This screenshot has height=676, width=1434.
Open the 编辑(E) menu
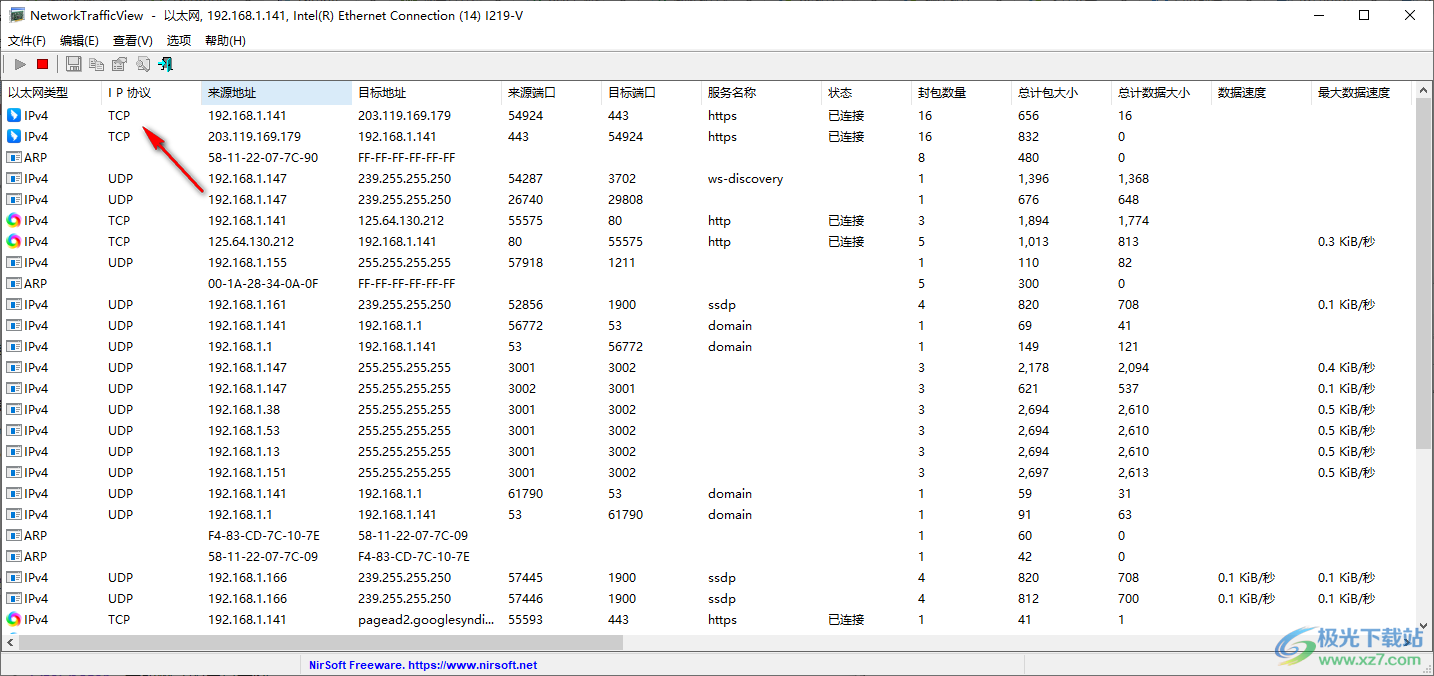[x=79, y=40]
